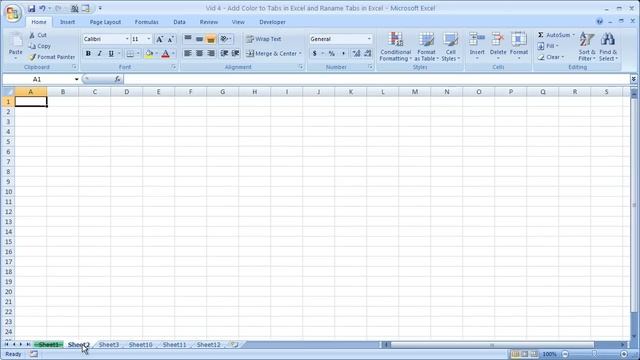This screenshot has width=640, height=360.
Task: Select the Sheet3 tab
Action: coord(109,345)
